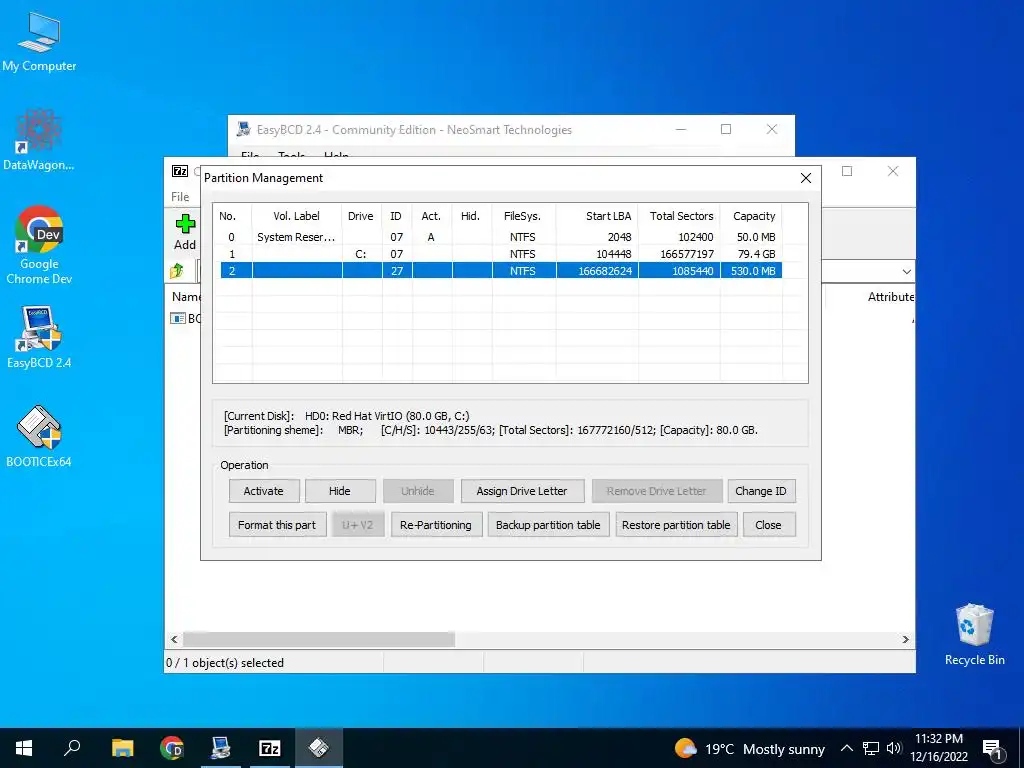The height and width of the screenshot is (768, 1024).
Task: Open the 7-Zip File menu
Action: click(180, 197)
